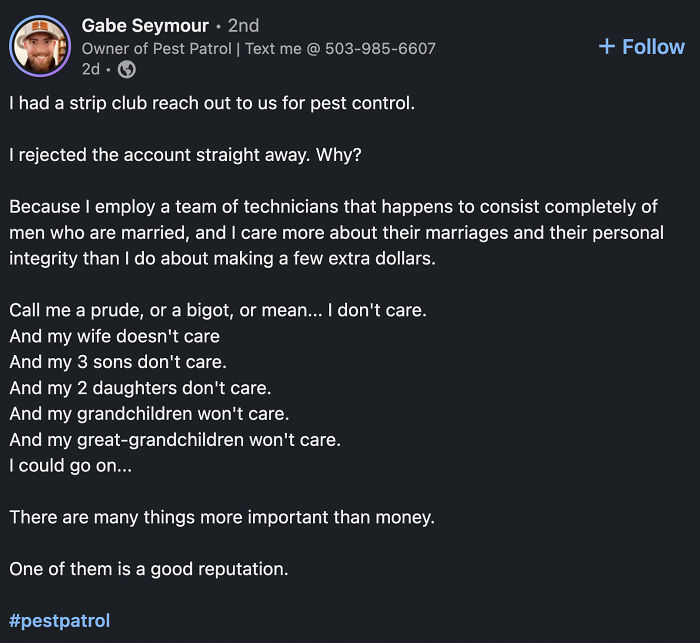Open Gabe Seymour's profile picture

coord(38,46)
